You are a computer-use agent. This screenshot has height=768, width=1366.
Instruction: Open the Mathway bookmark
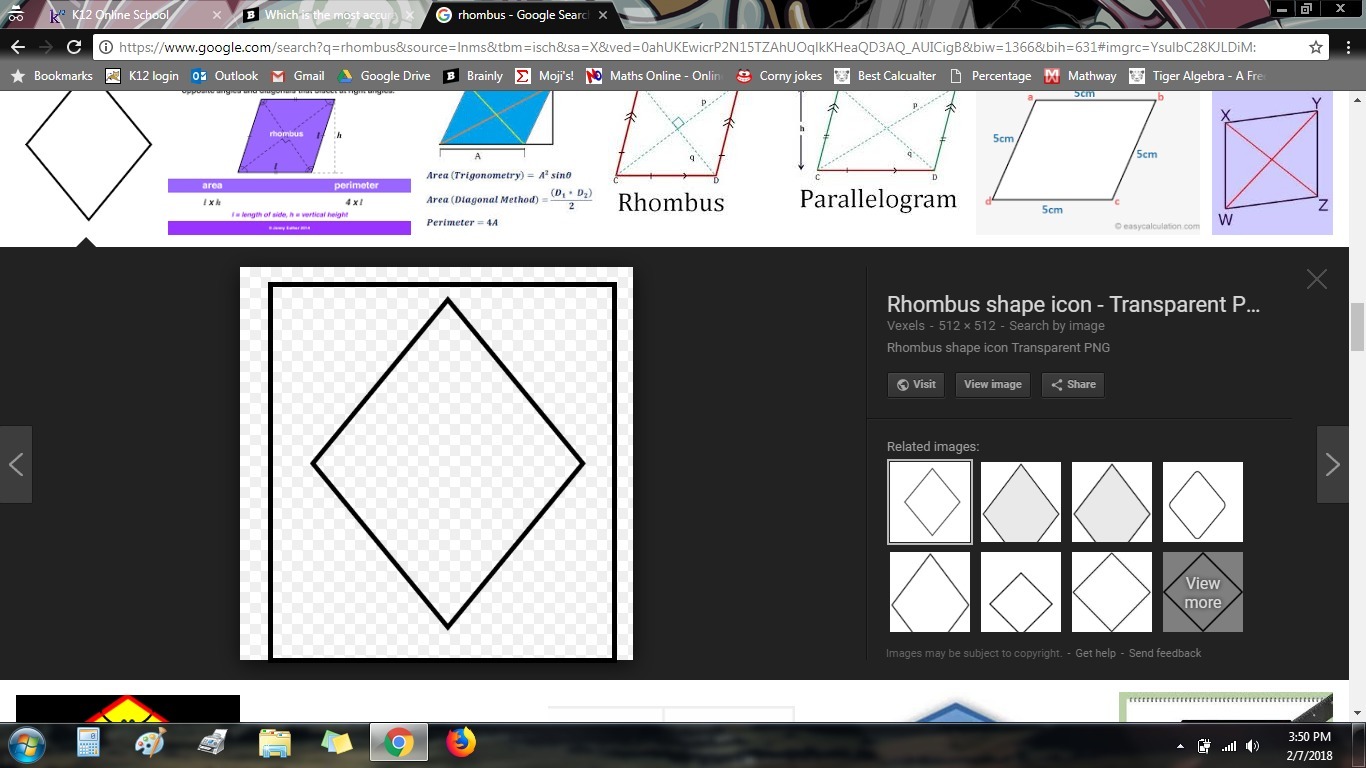click(x=1080, y=76)
